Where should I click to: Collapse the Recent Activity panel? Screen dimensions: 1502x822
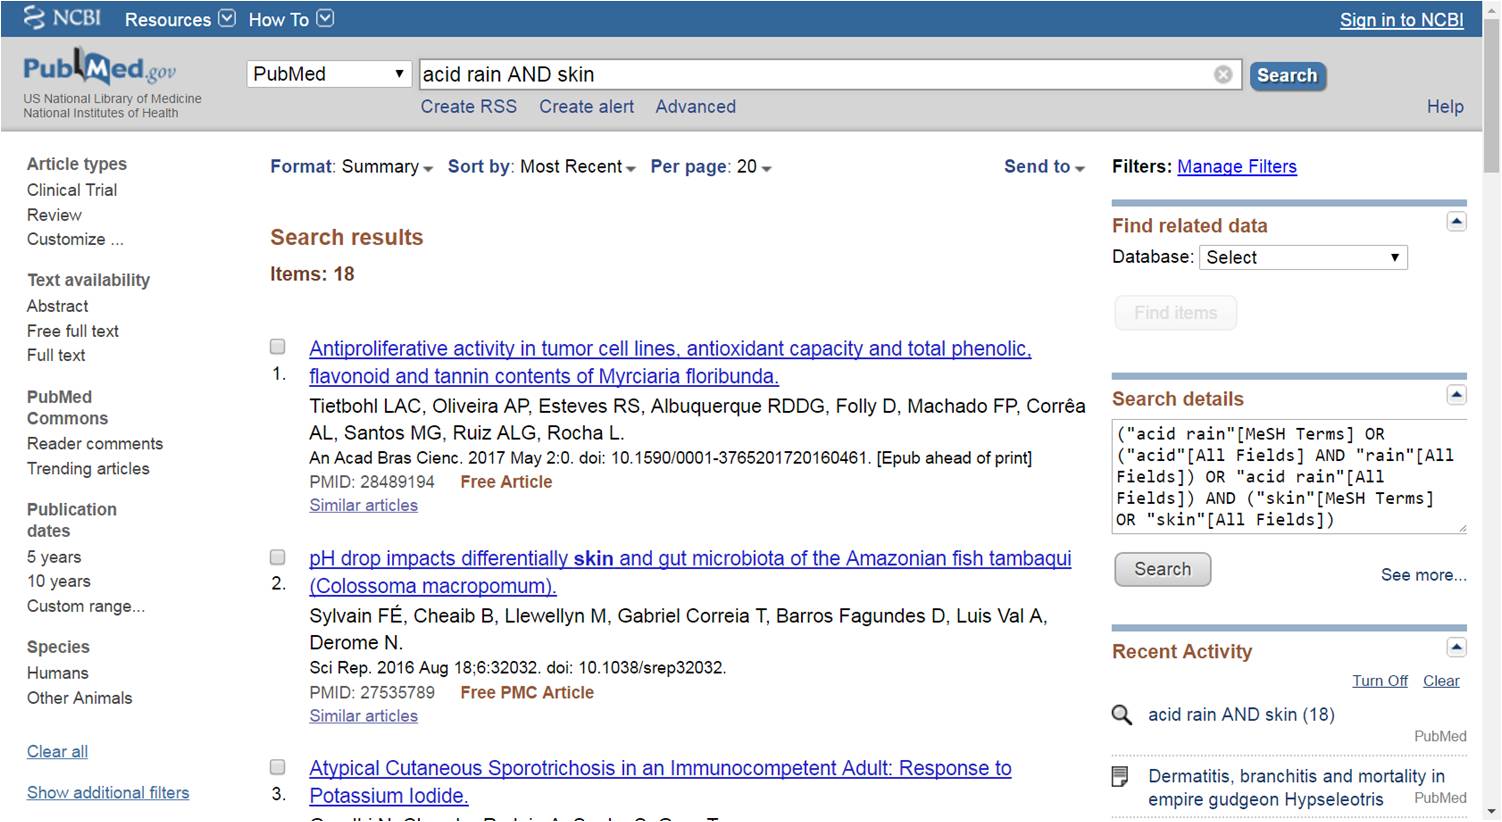[1456, 648]
